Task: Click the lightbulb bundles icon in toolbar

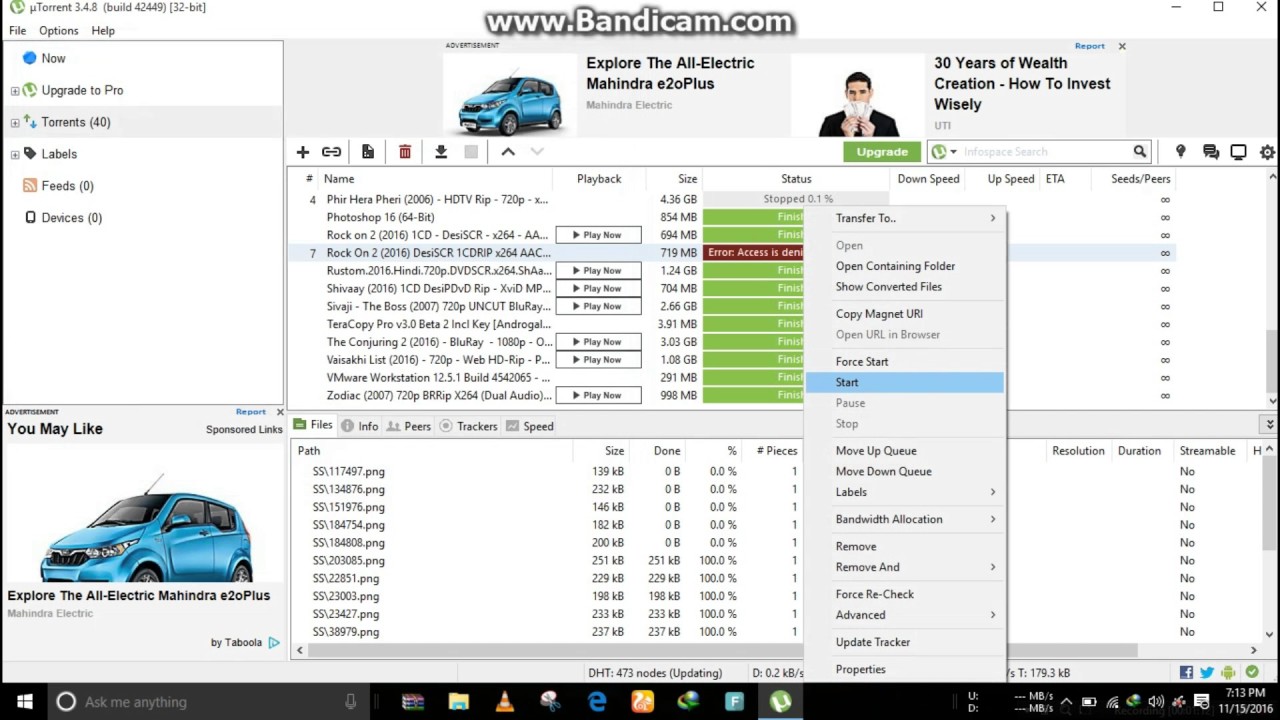Action: click(x=1180, y=152)
